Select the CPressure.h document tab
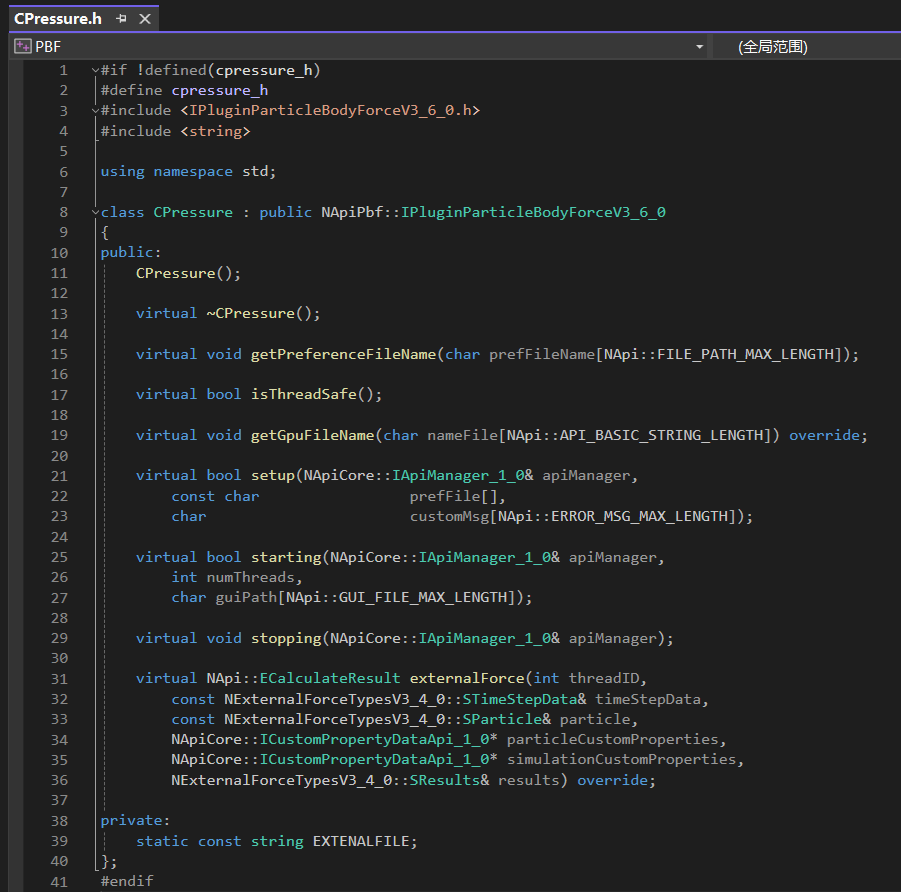This screenshot has width=901, height=892. tap(58, 19)
